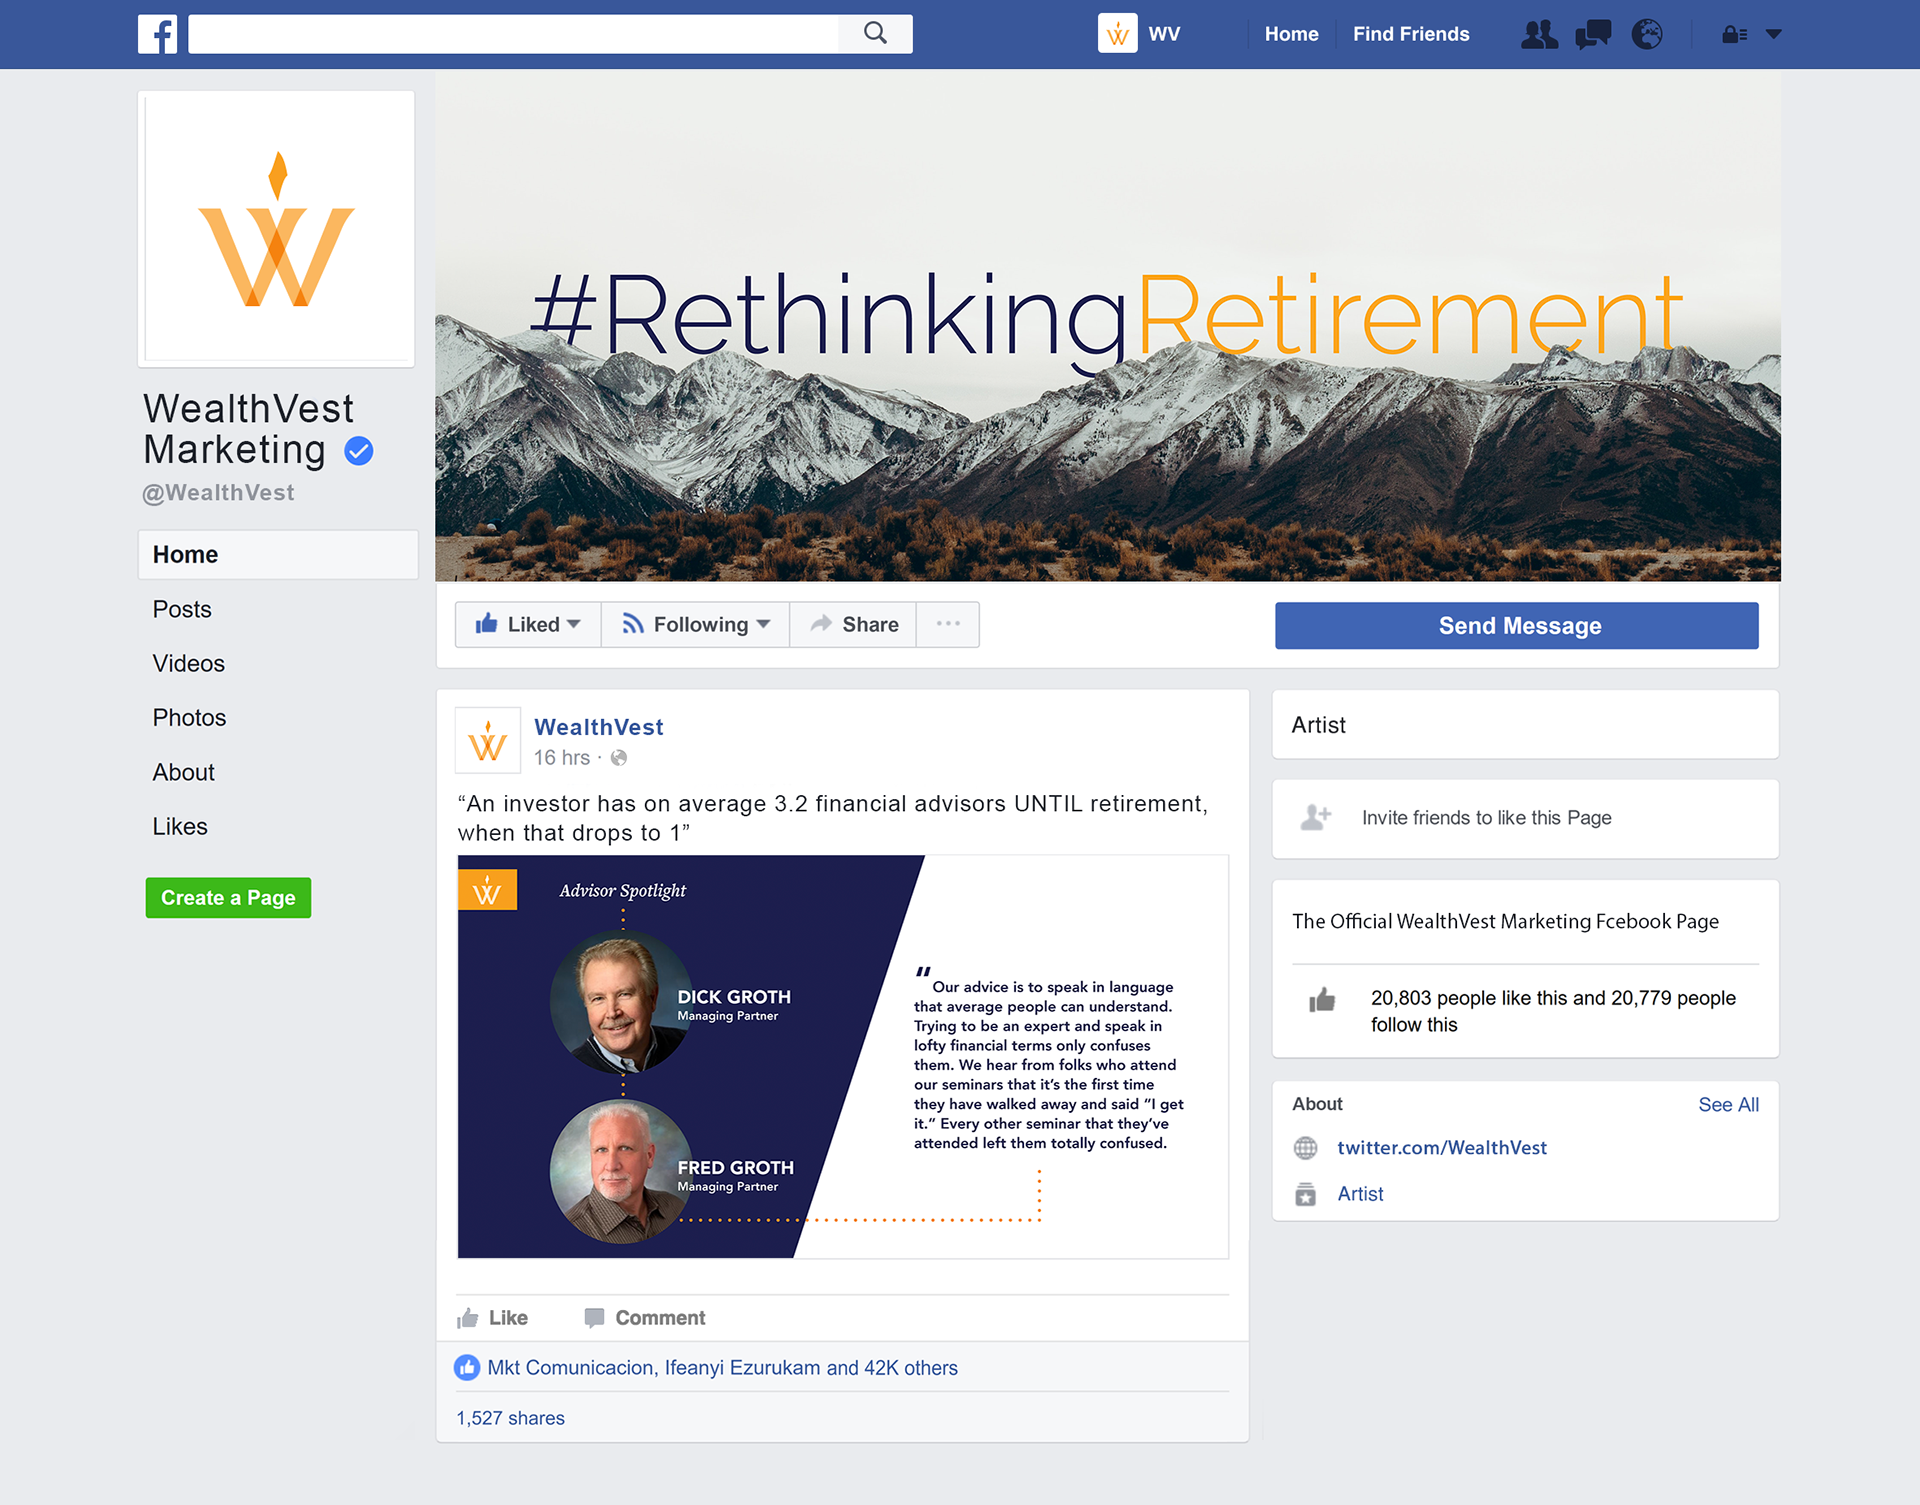Click the Send Message button

tap(1517, 626)
